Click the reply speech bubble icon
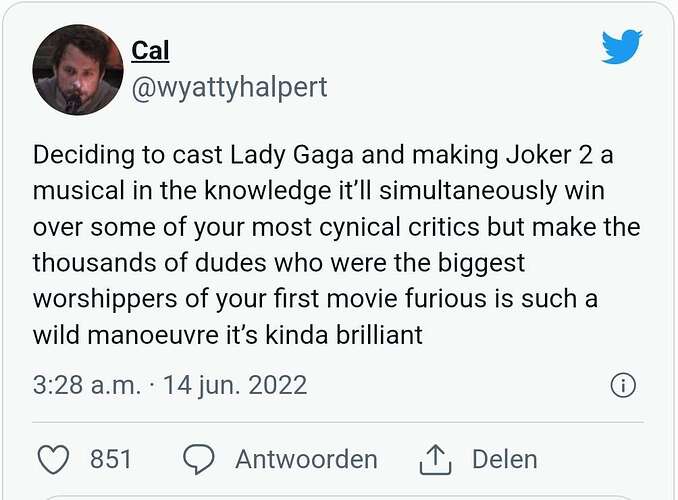This screenshot has width=678, height=500. pyautogui.click(x=200, y=459)
